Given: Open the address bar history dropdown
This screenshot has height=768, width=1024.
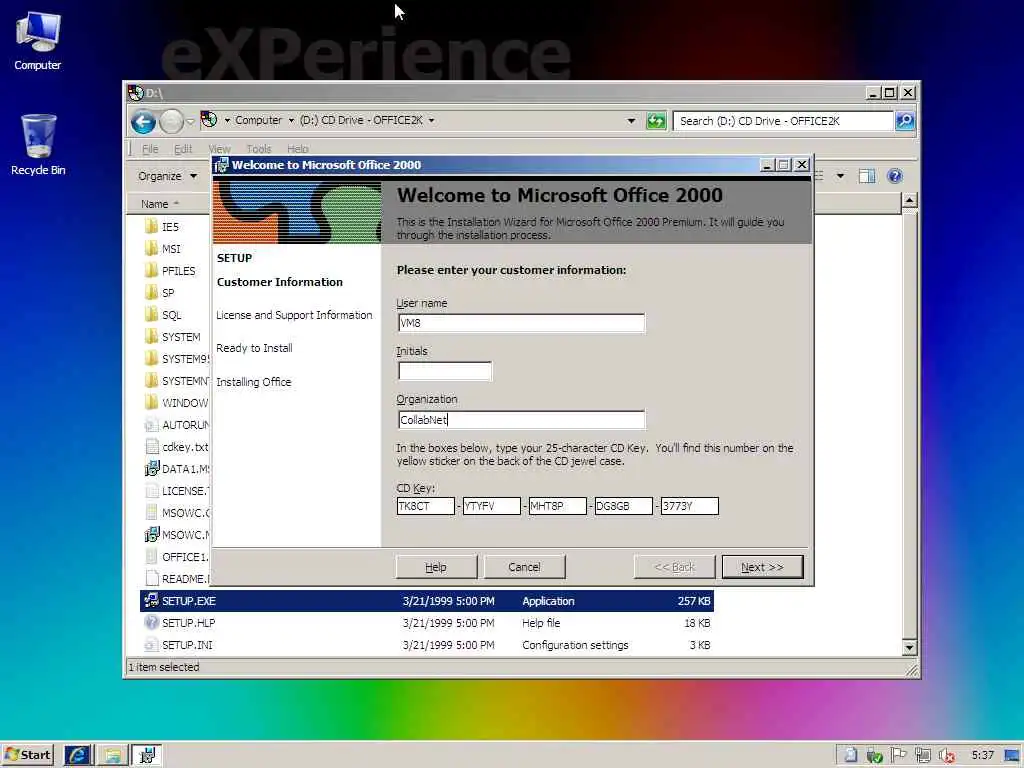Looking at the screenshot, I should click(631, 121).
